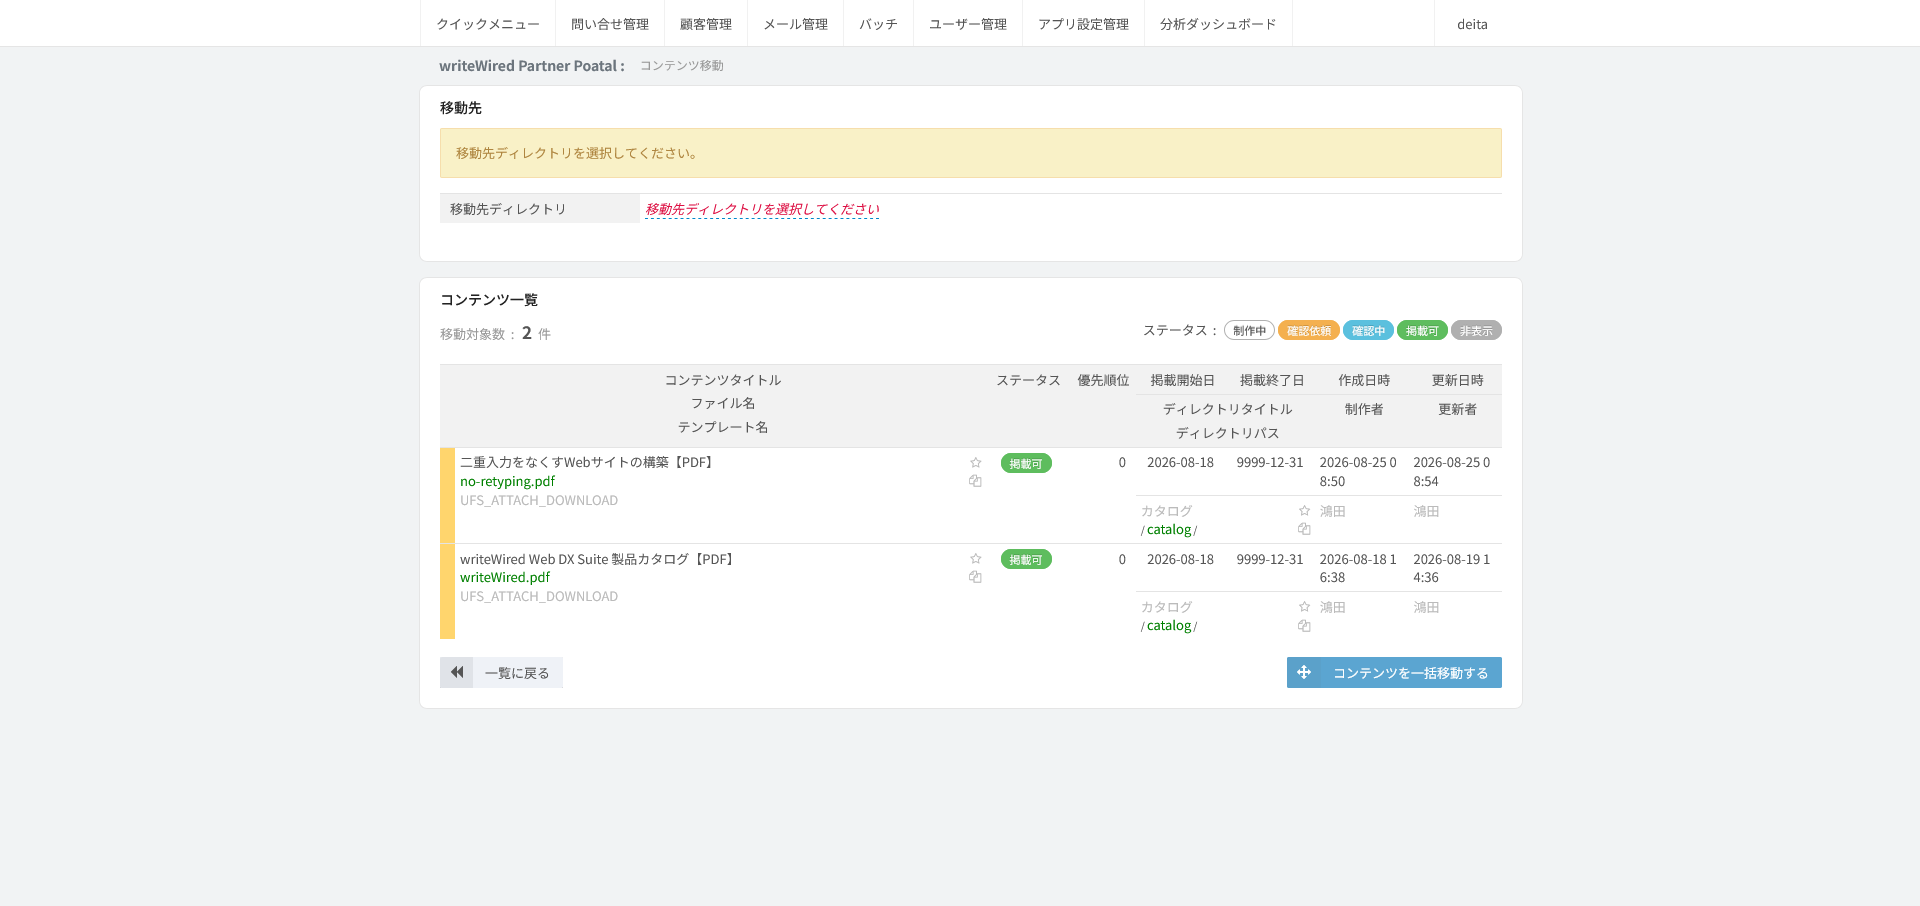Image resolution: width=1920 pixels, height=906 pixels.
Task: Click the 制作中 status legend badge
Action: [x=1249, y=330]
